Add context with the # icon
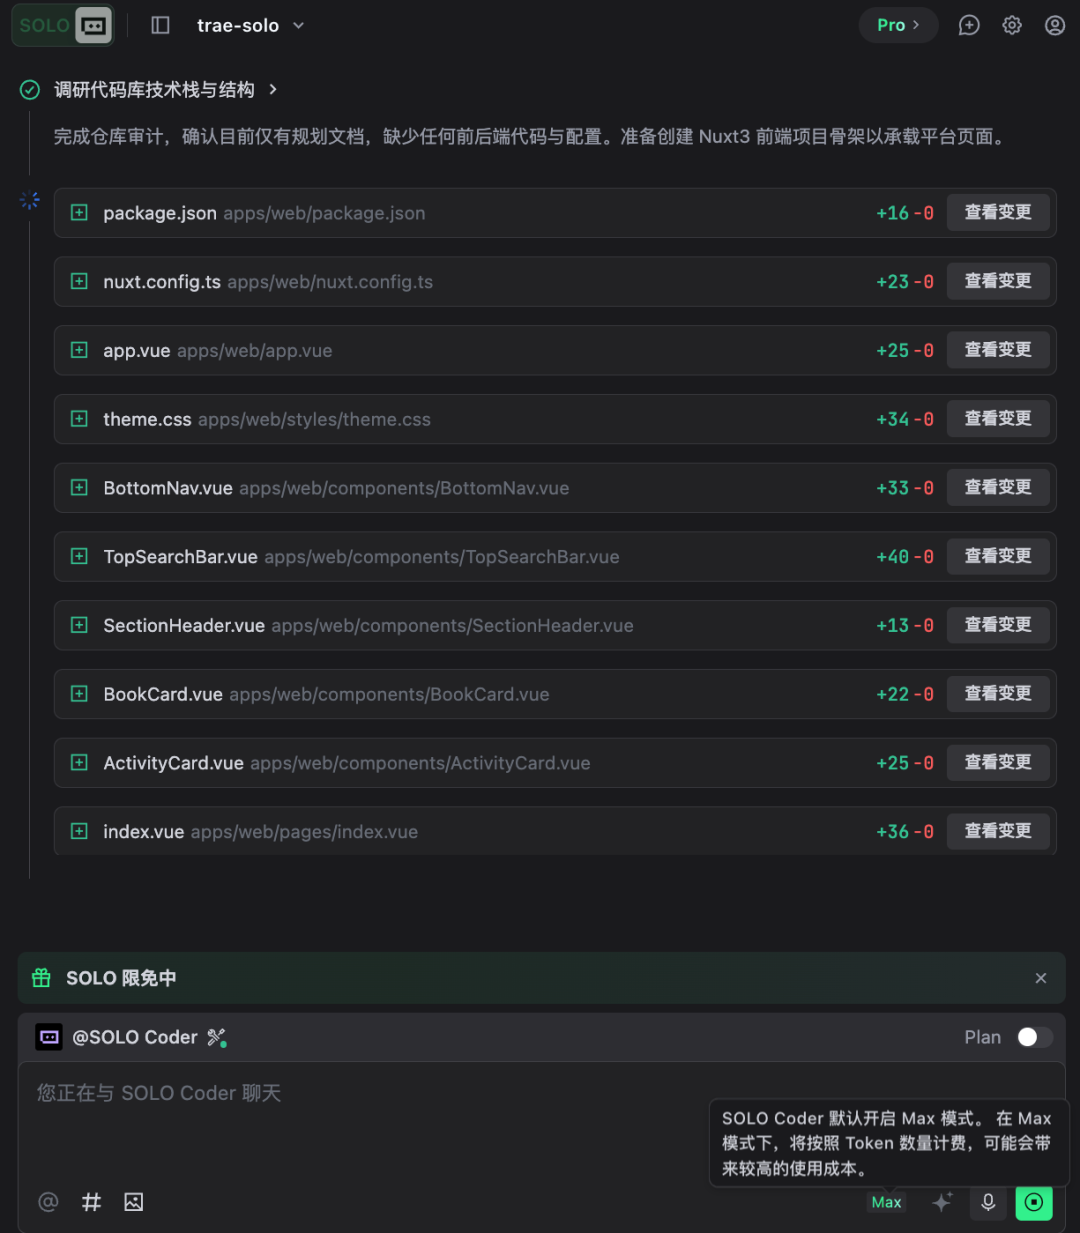 (x=91, y=1202)
